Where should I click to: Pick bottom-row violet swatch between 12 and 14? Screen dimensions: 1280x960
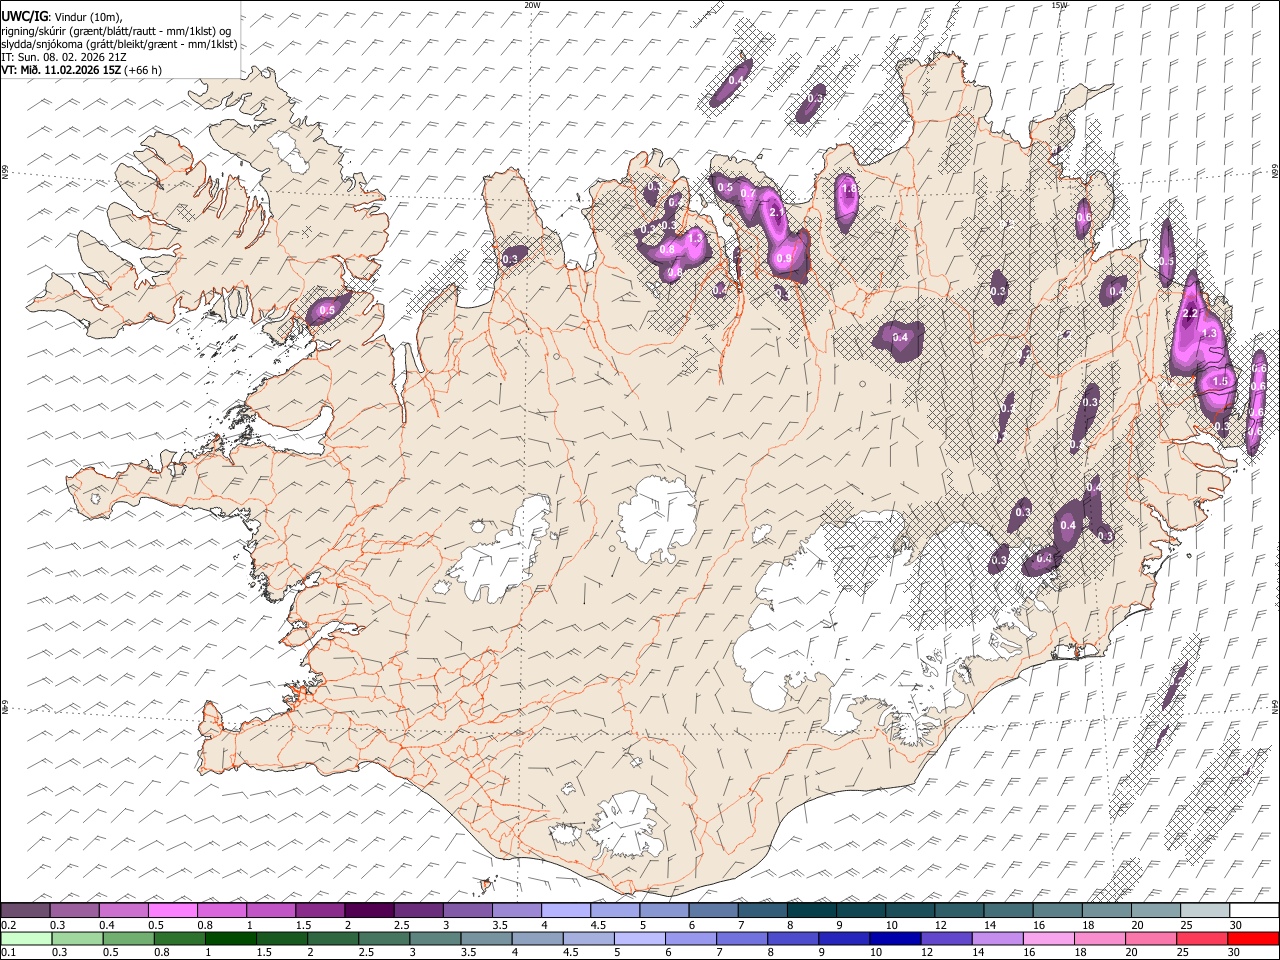pos(945,938)
